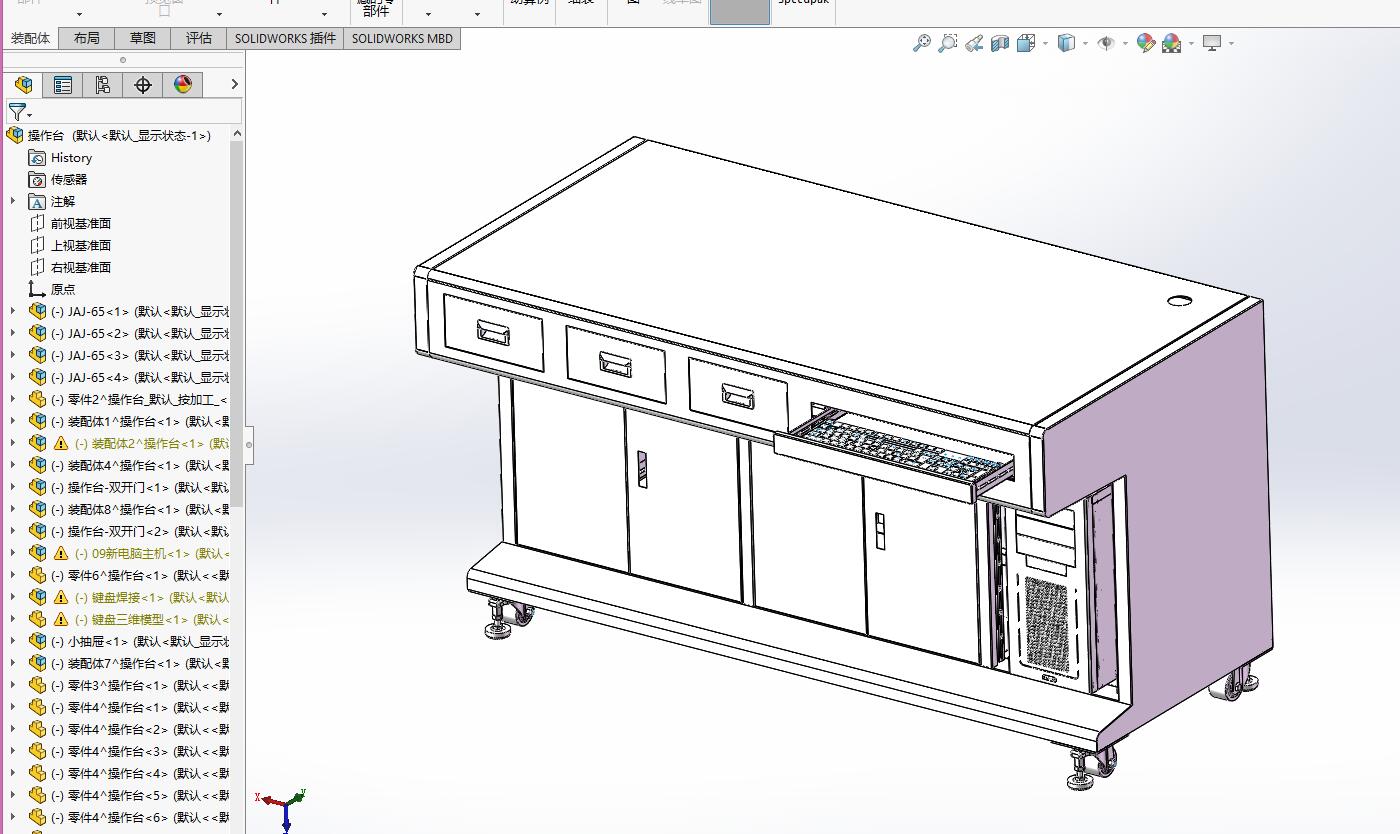This screenshot has width=1400, height=834.
Task: Click the 装配体8^操作台<1> assembly icon
Action: click(38, 509)
